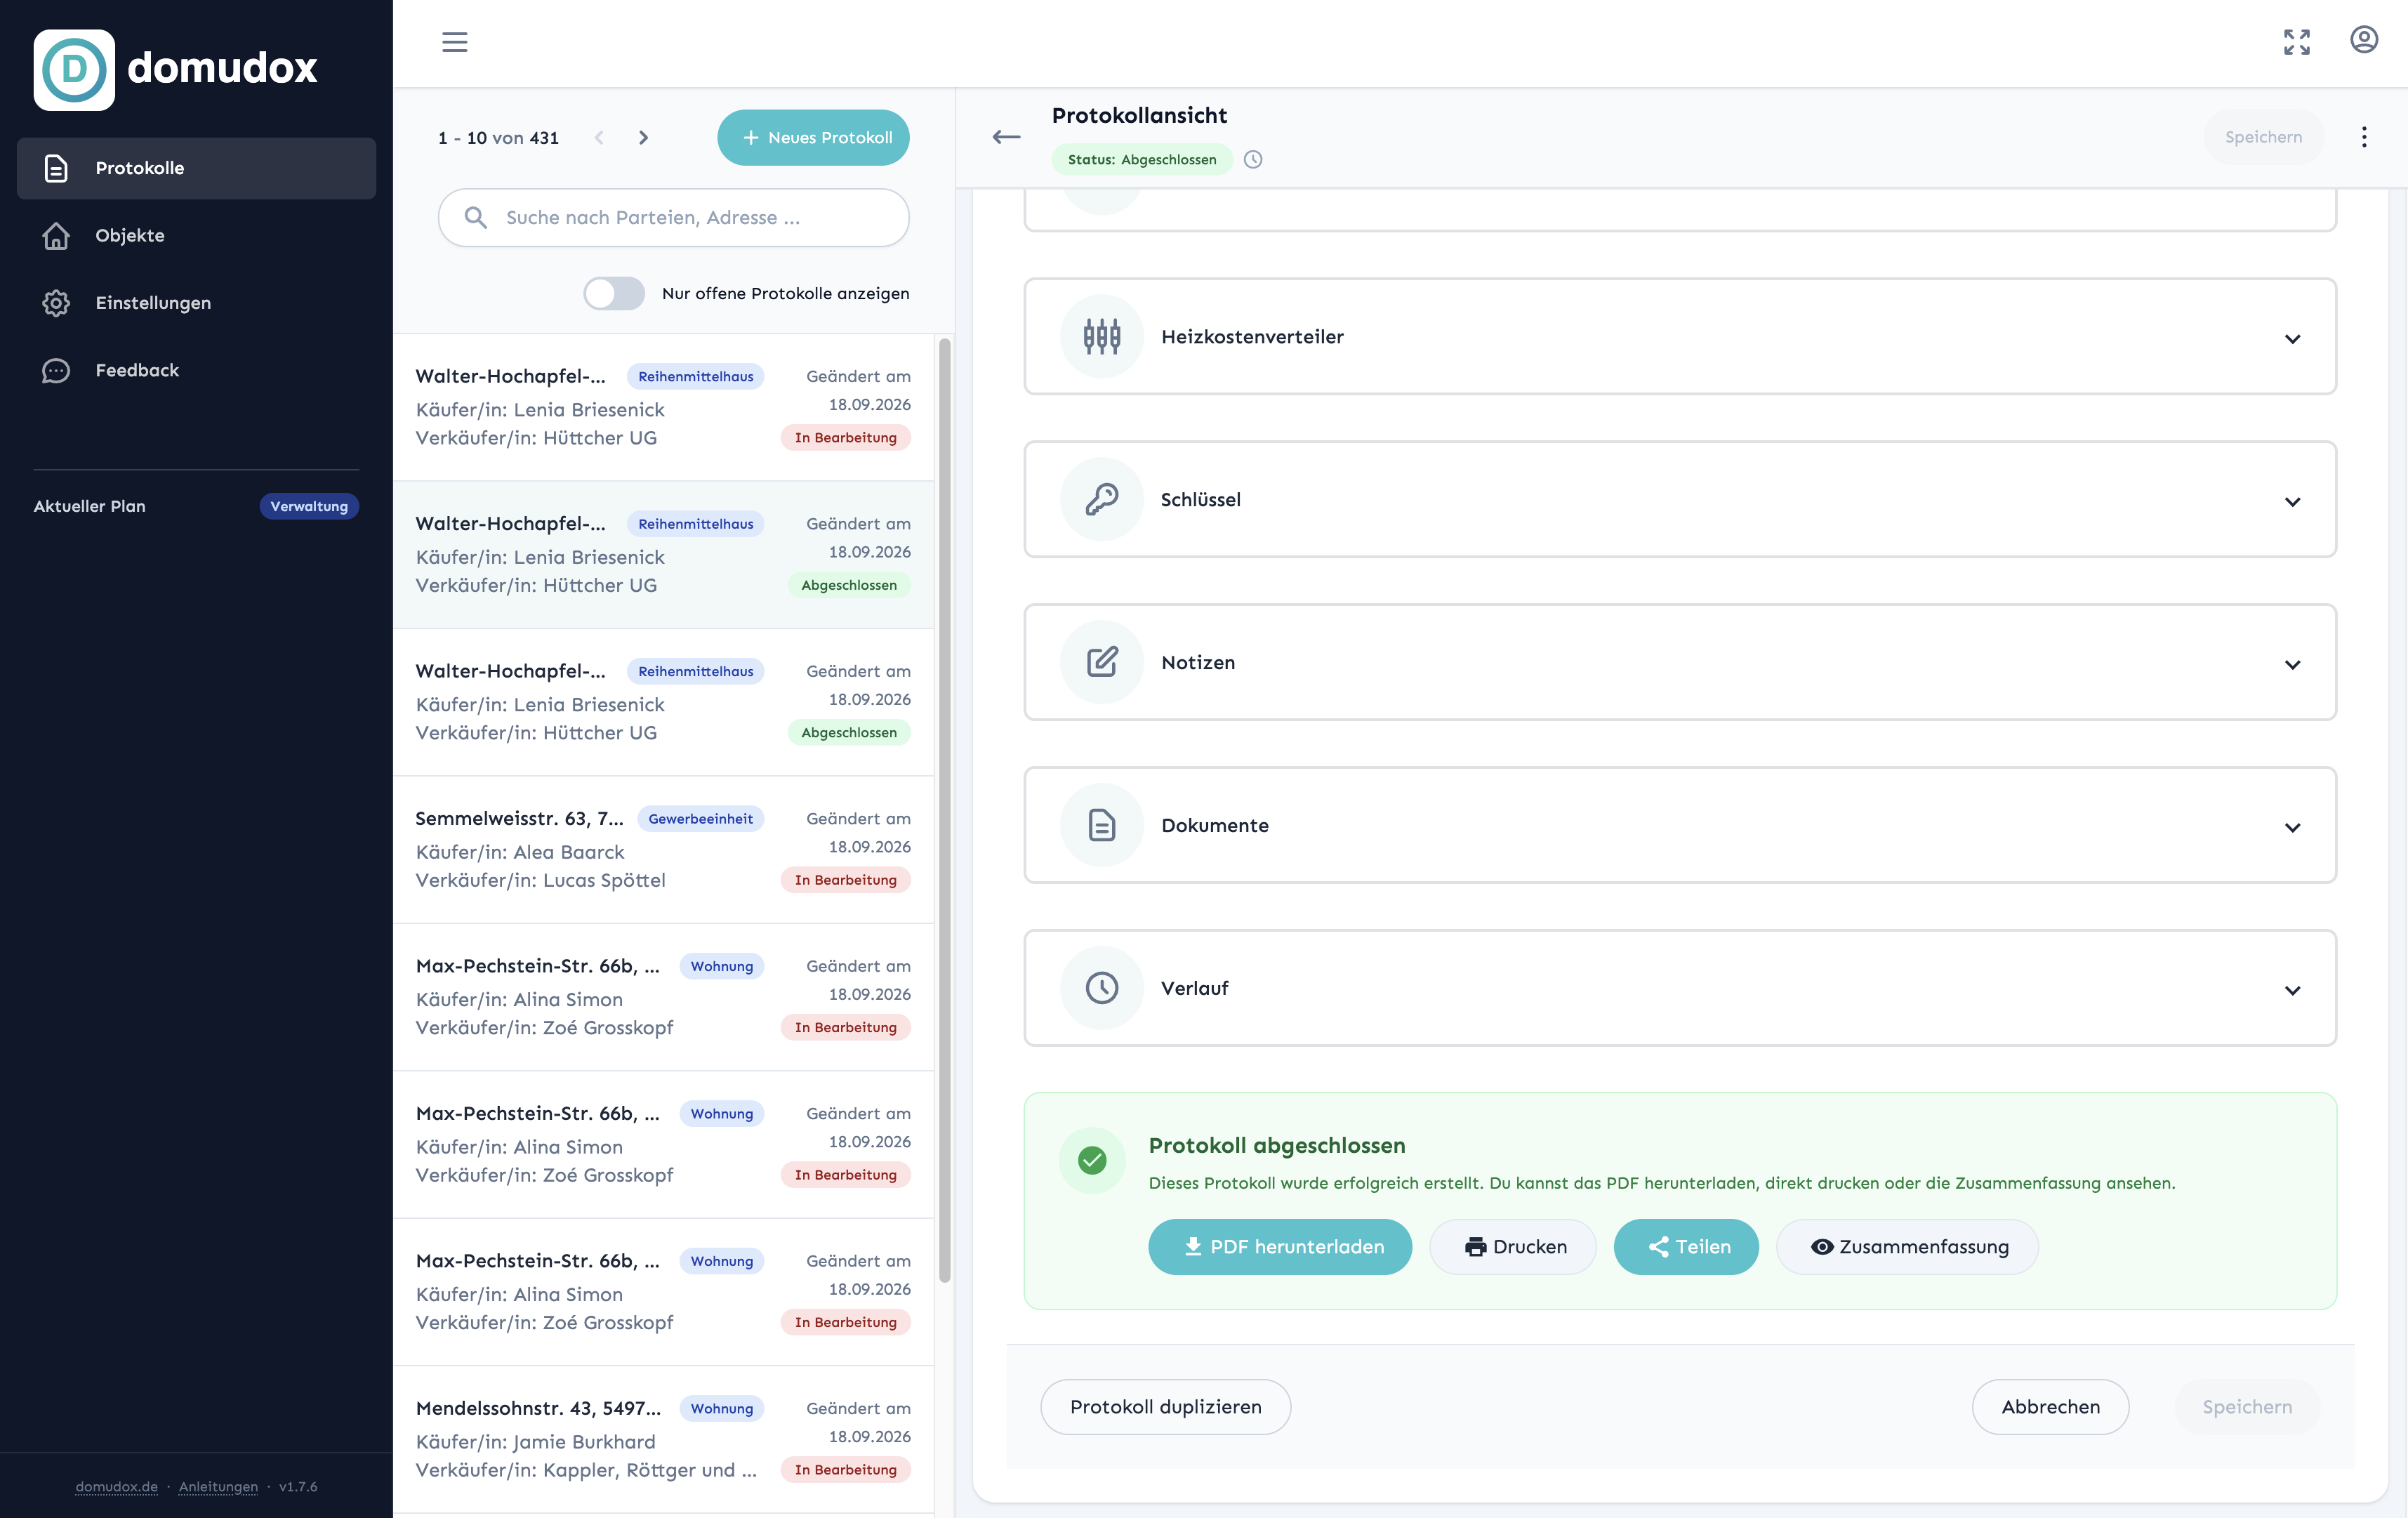Focus the Suche nach Parteien search field

[x=673, y=218]
